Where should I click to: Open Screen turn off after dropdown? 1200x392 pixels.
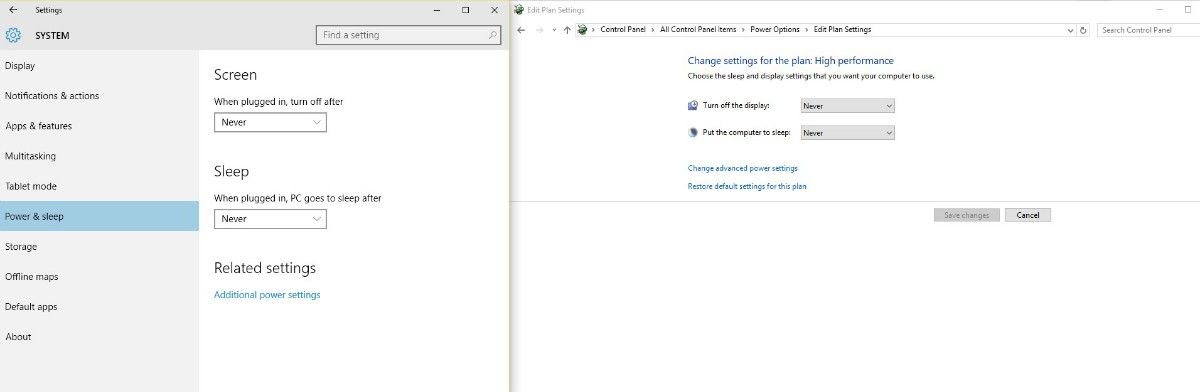pyautogui.click(x=270, y=122)
